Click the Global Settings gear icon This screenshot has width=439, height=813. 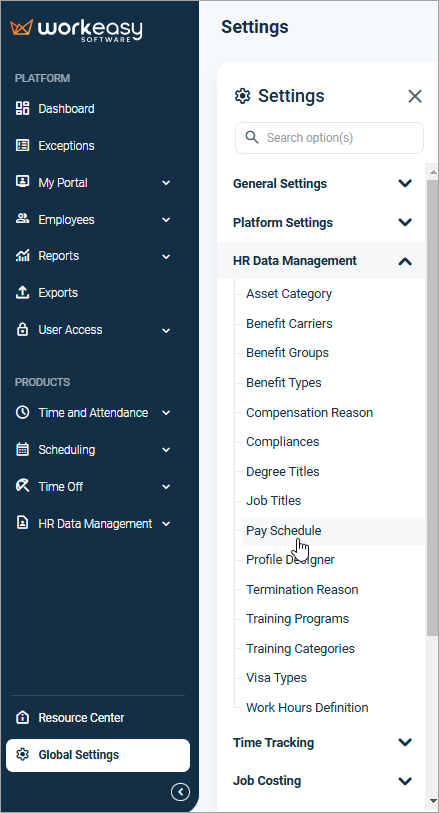click(22, 754)
